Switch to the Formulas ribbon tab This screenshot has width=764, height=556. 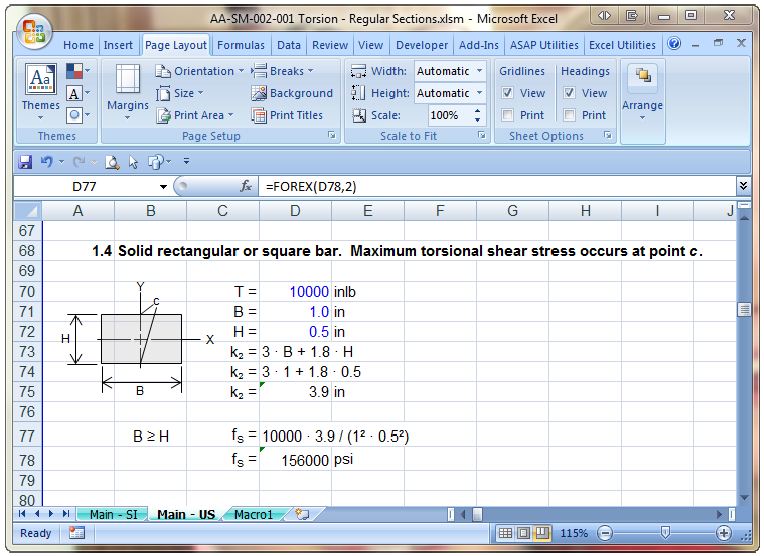241,45
